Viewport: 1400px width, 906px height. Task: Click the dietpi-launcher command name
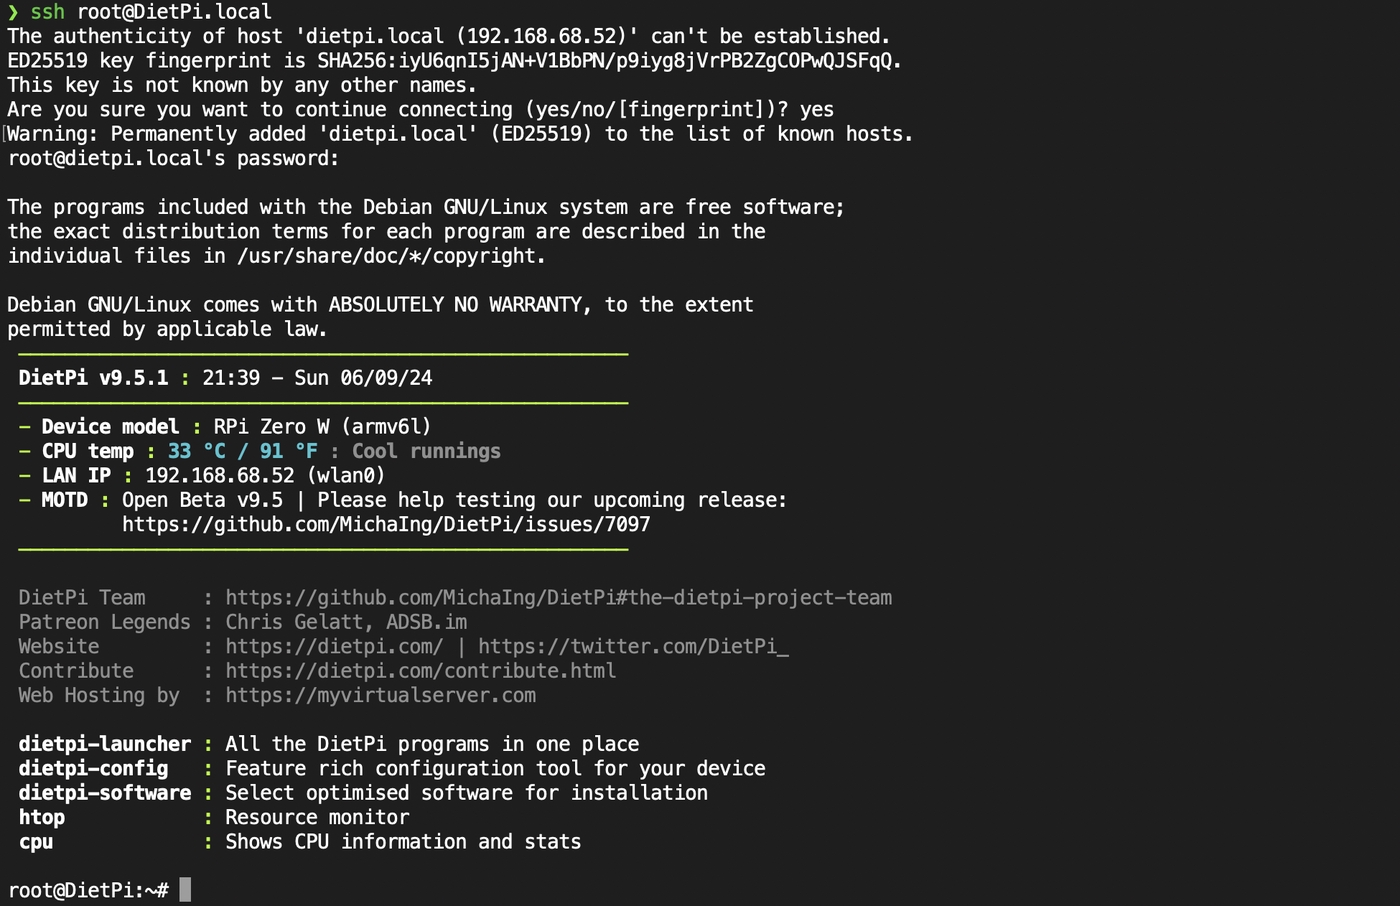104,744
